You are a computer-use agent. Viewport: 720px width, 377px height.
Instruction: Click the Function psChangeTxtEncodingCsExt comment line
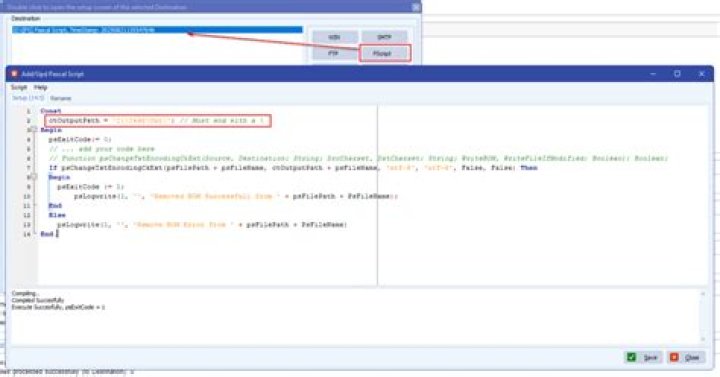click(358, 158)
